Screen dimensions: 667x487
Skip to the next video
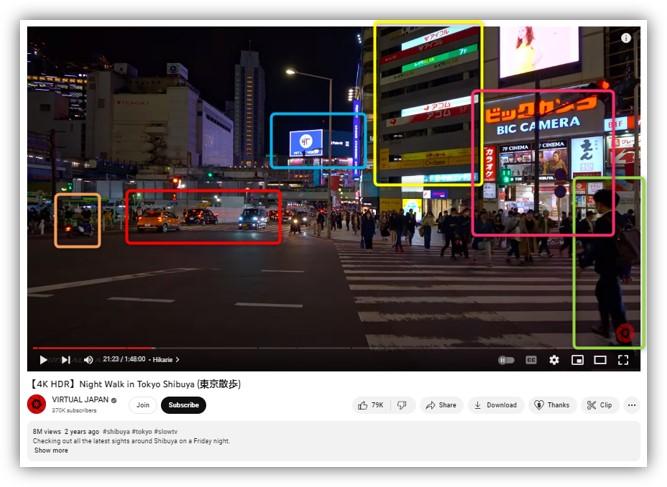66,360
